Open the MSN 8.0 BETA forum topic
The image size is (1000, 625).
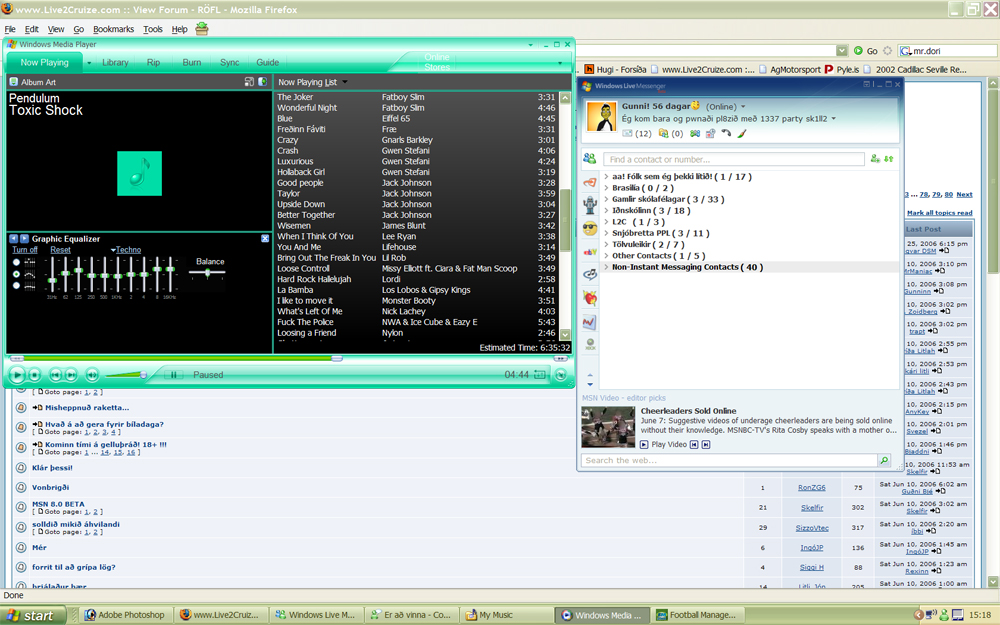point(58,504)
